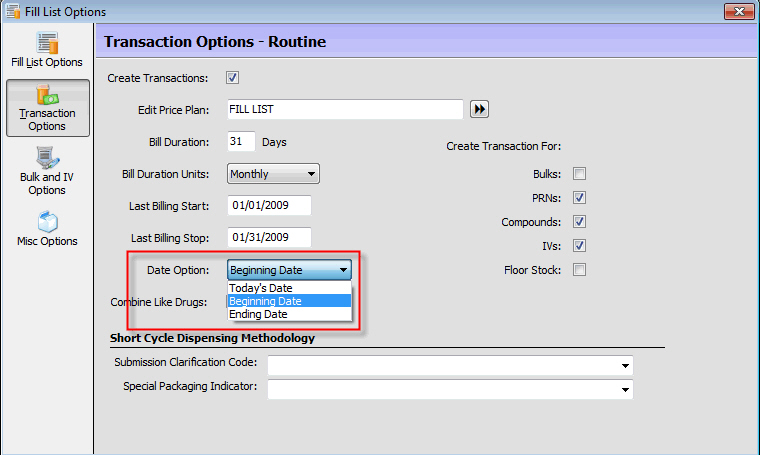Screen dimensions: 760x455
Task: Uncheck the IVs checkbox
Action: (579, 246)
